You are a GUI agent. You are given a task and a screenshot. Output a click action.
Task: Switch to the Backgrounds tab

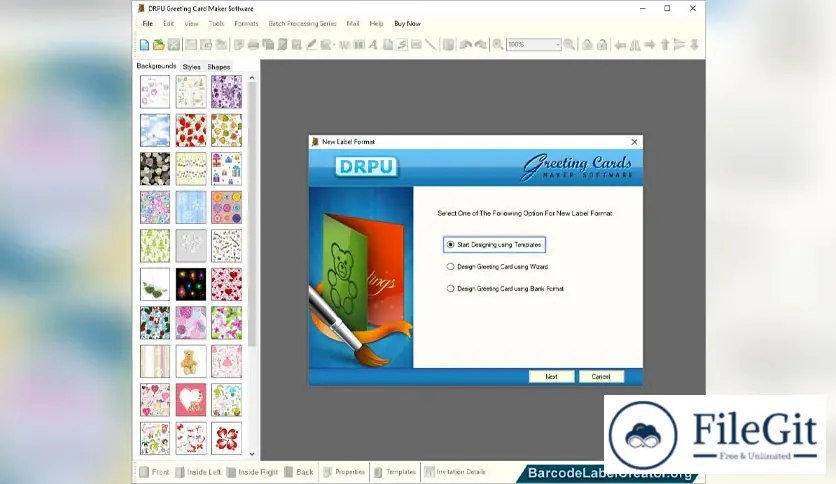coord(156,66)
